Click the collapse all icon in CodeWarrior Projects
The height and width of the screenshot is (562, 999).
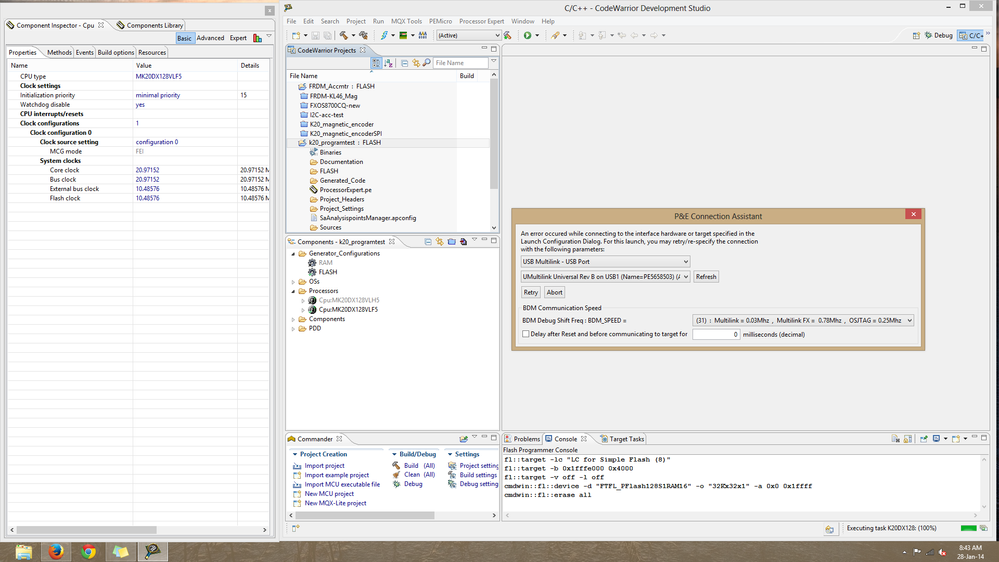404,63
